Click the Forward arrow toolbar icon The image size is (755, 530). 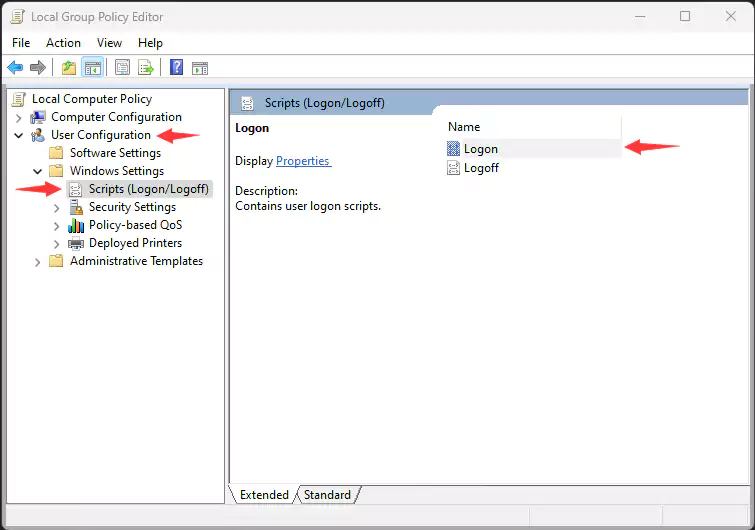click(38, 68)
